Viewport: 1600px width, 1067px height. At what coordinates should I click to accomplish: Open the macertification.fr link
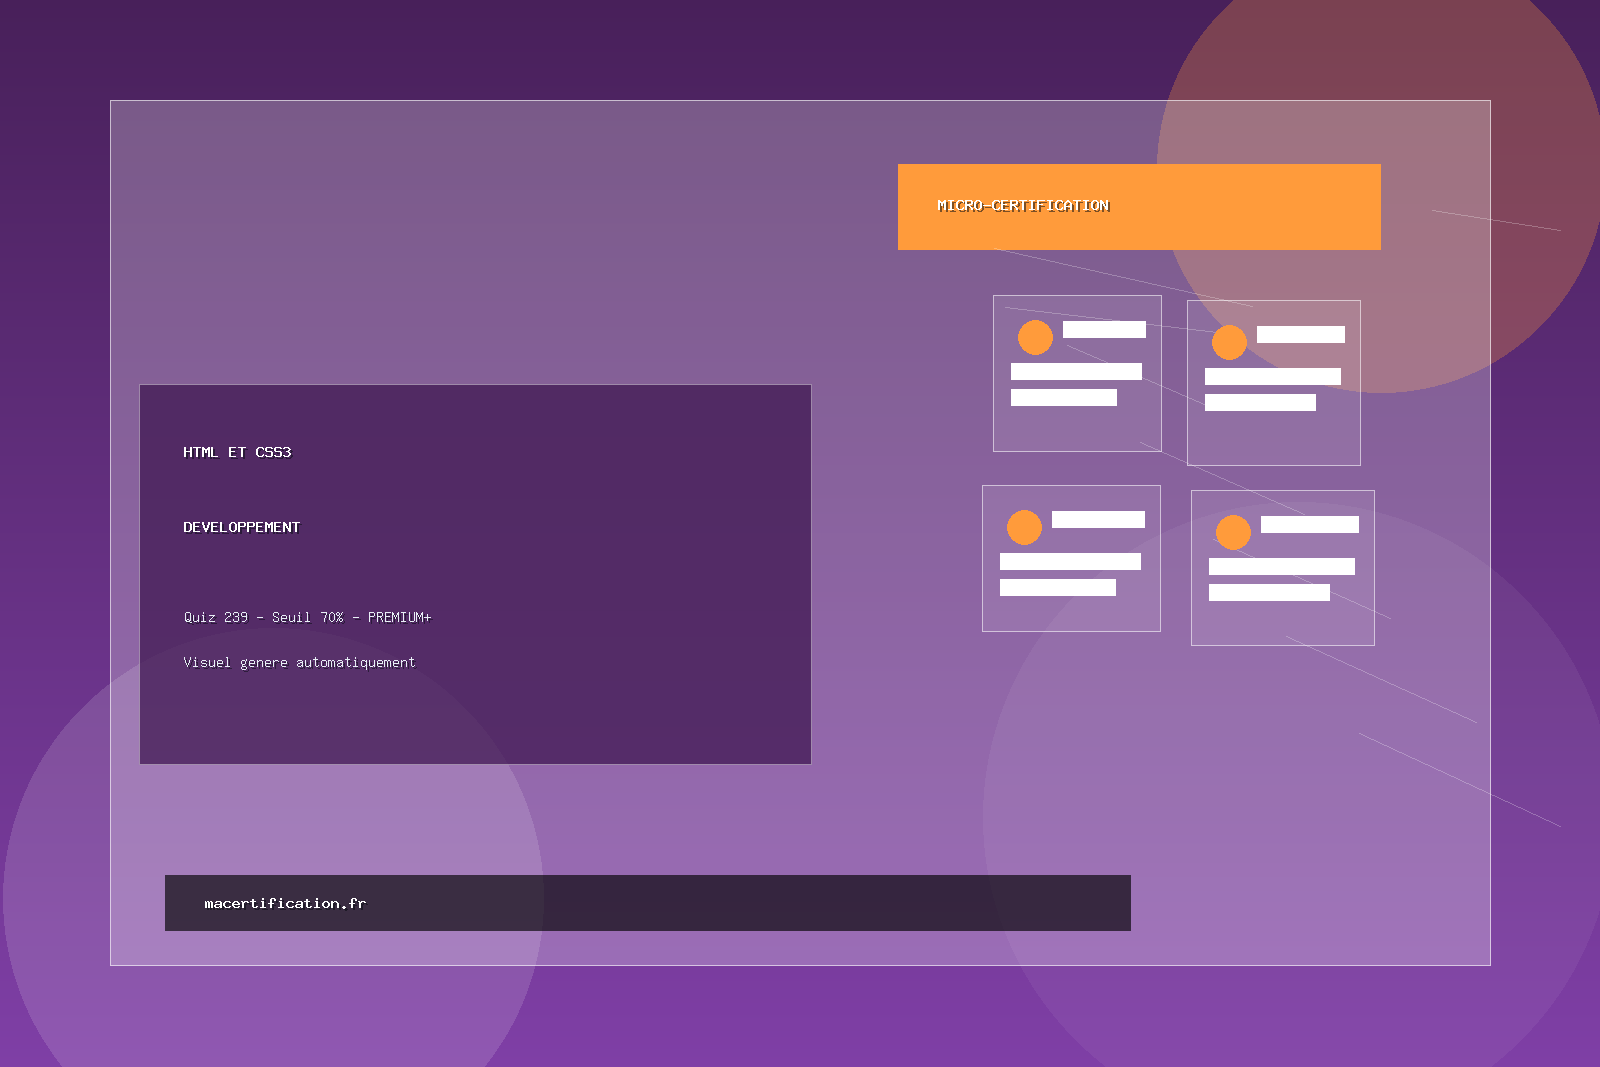pos(285,903)
